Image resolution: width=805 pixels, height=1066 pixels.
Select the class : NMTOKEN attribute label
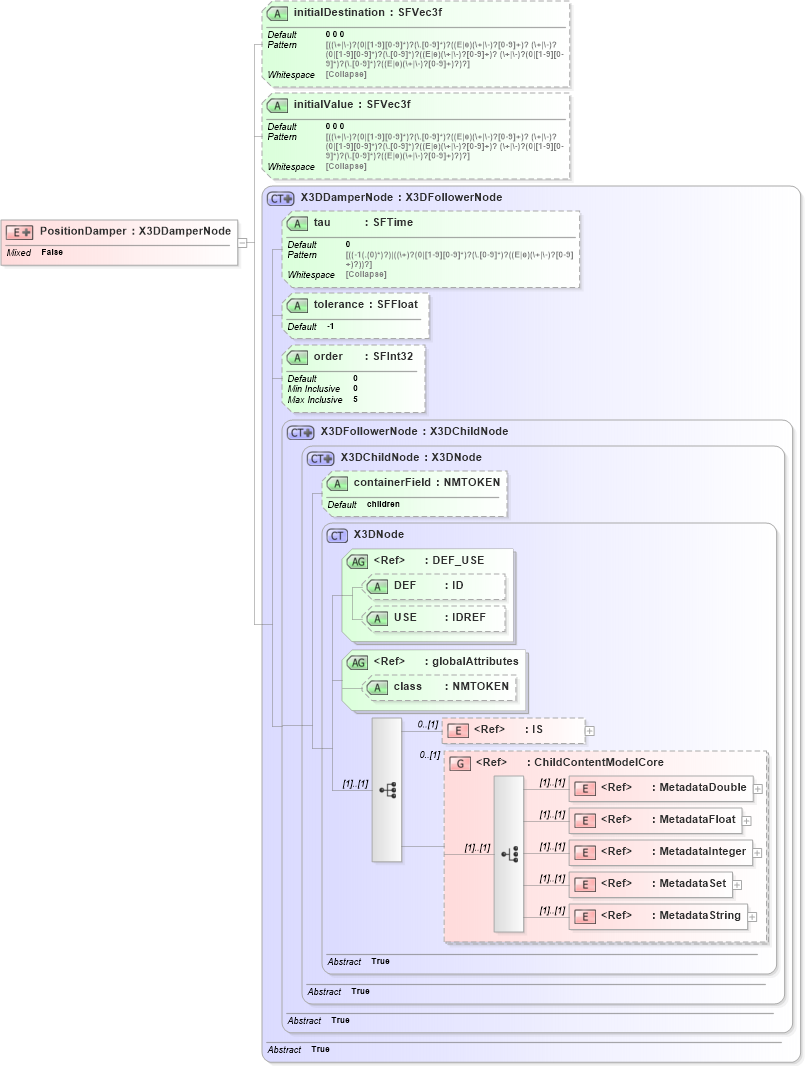pos(451,687)
